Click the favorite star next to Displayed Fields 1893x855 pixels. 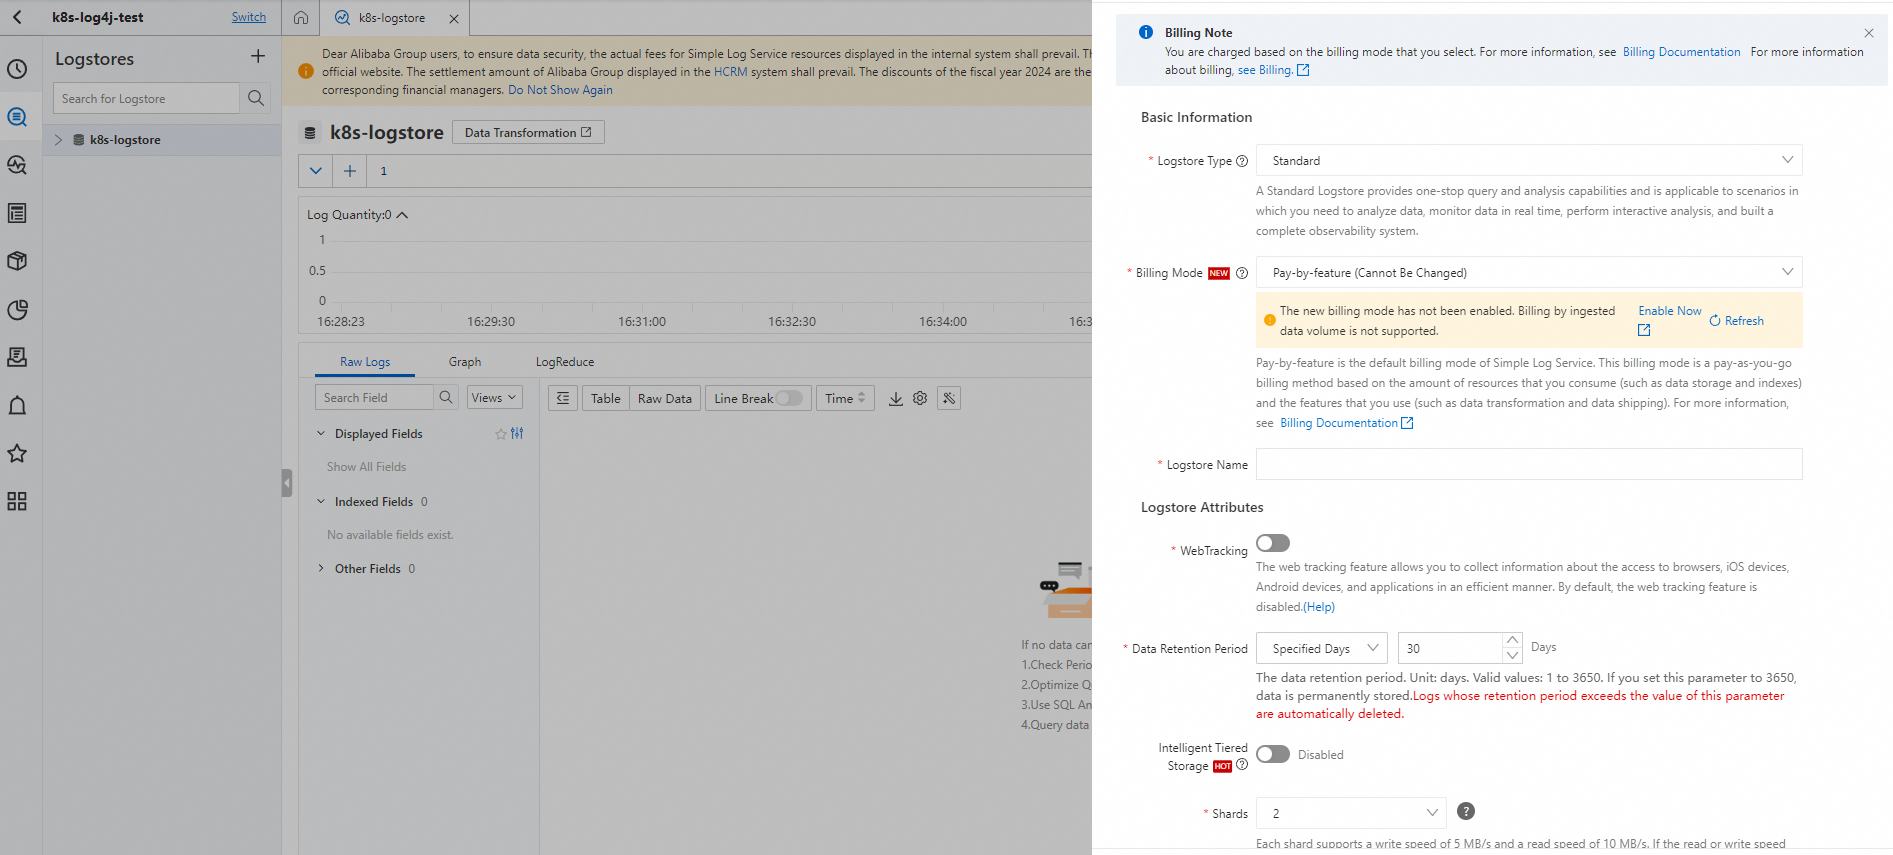pos(501,434)
